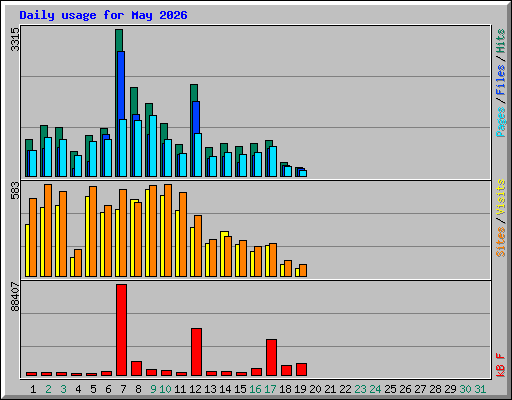Screen dimensions: 512x400
Task: Click the yellow Visits legend label
Action: [500, 197]
